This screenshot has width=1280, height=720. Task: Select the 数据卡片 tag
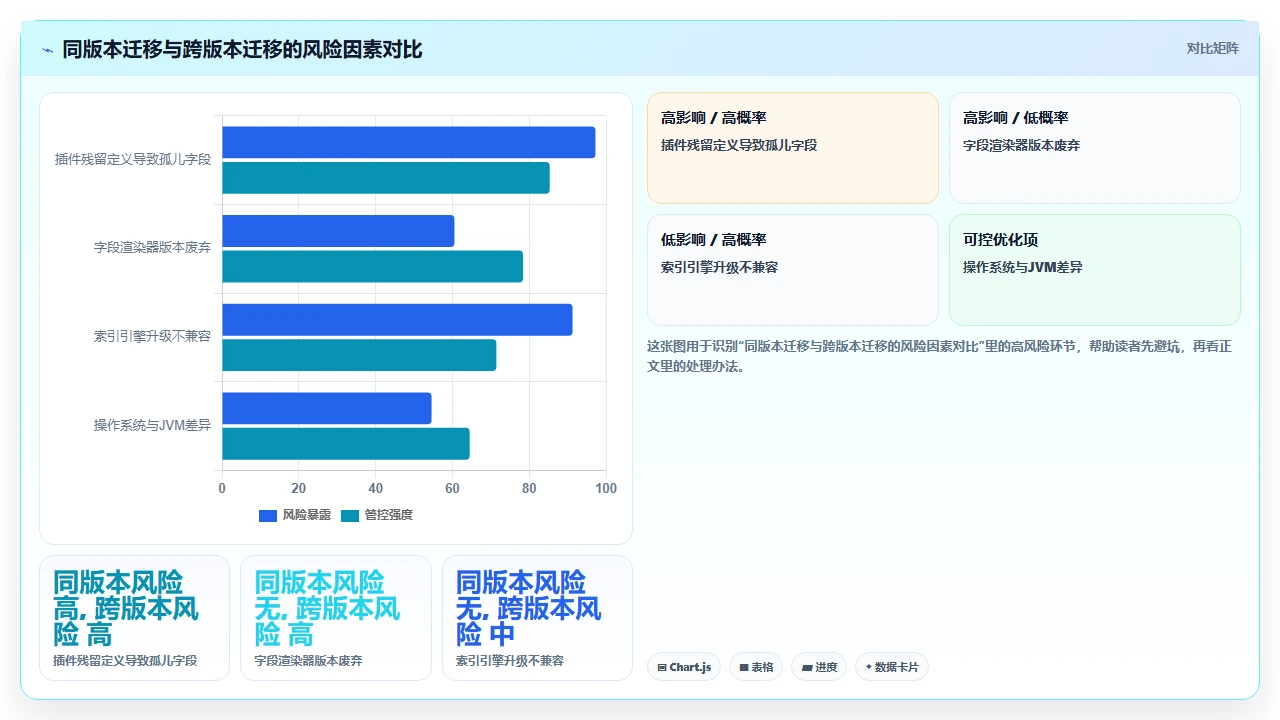coord(892,667)
